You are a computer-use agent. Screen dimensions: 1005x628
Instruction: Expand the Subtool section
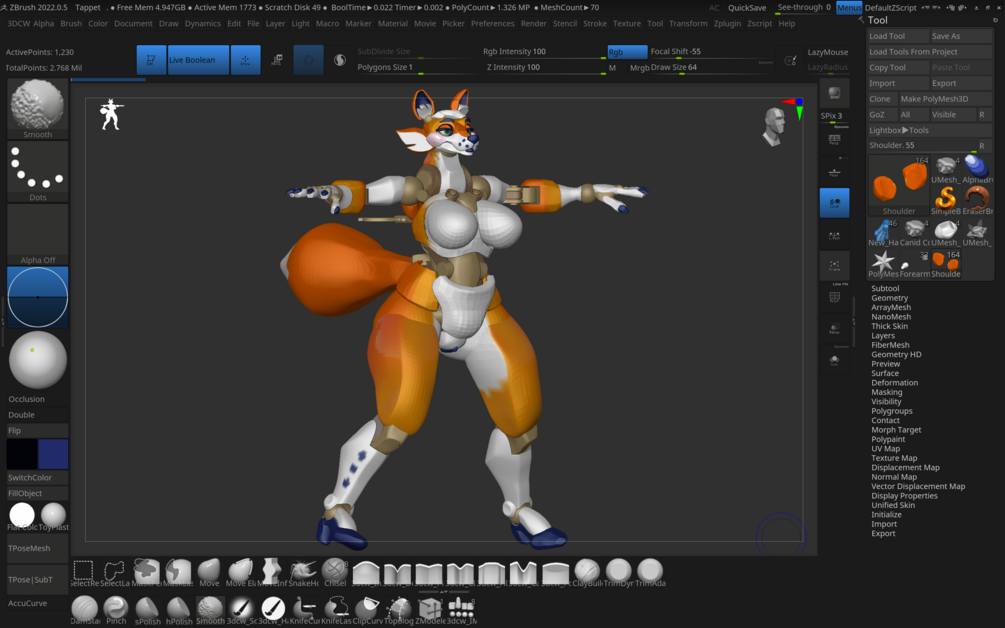tap(885, 288)
